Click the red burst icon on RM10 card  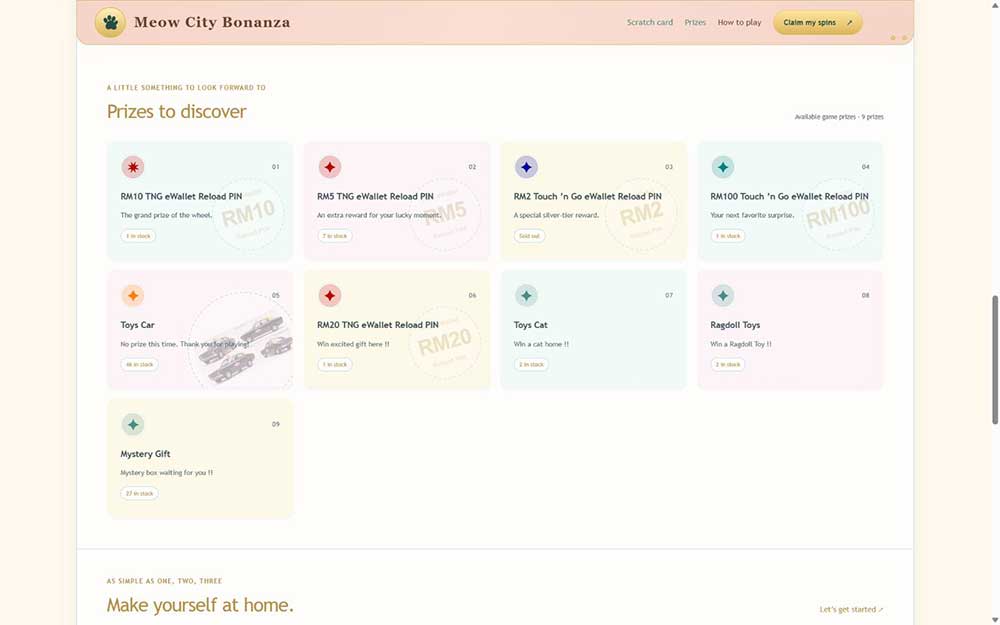click(x=133, y=167)
